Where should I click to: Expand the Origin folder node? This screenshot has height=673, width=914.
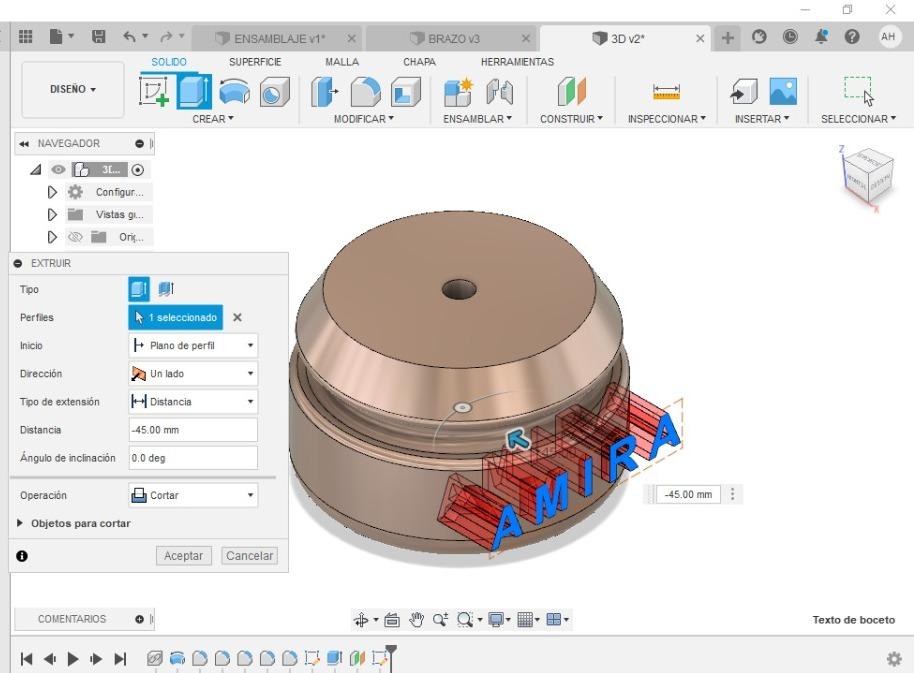(x=52, y=237)
